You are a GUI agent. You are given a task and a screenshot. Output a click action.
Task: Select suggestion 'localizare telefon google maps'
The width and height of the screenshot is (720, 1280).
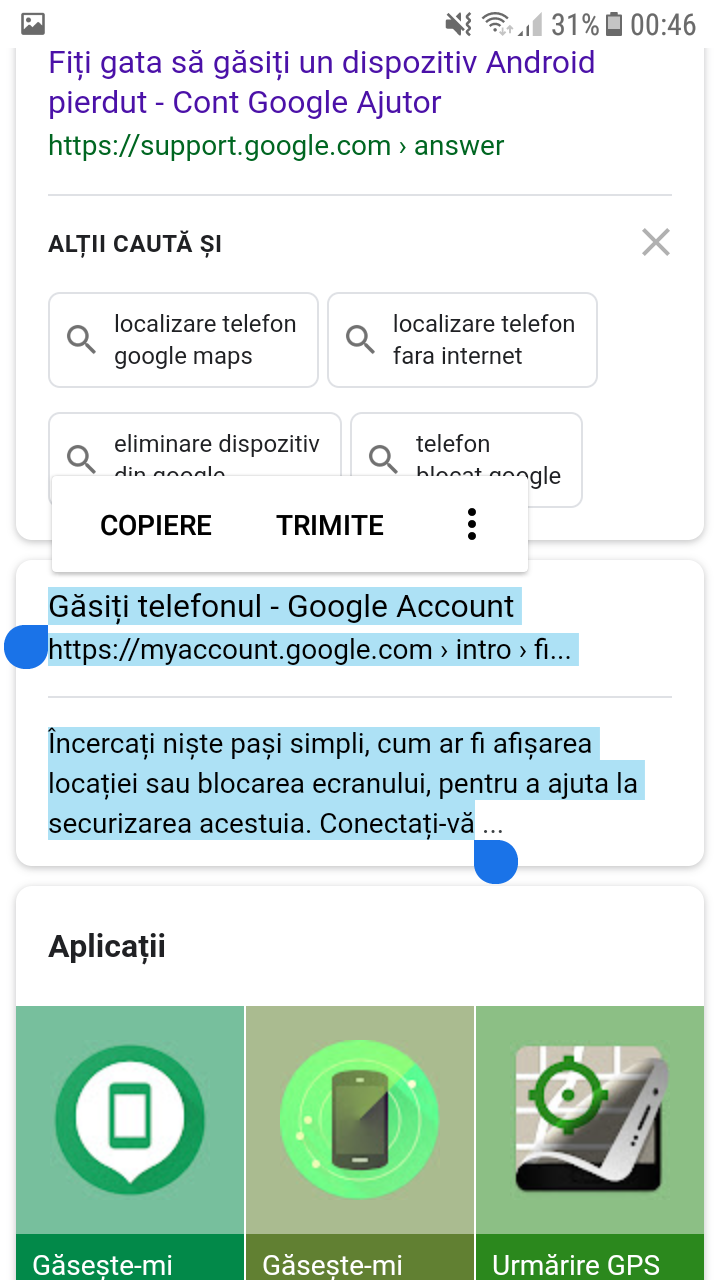click(x=183, y=340)
